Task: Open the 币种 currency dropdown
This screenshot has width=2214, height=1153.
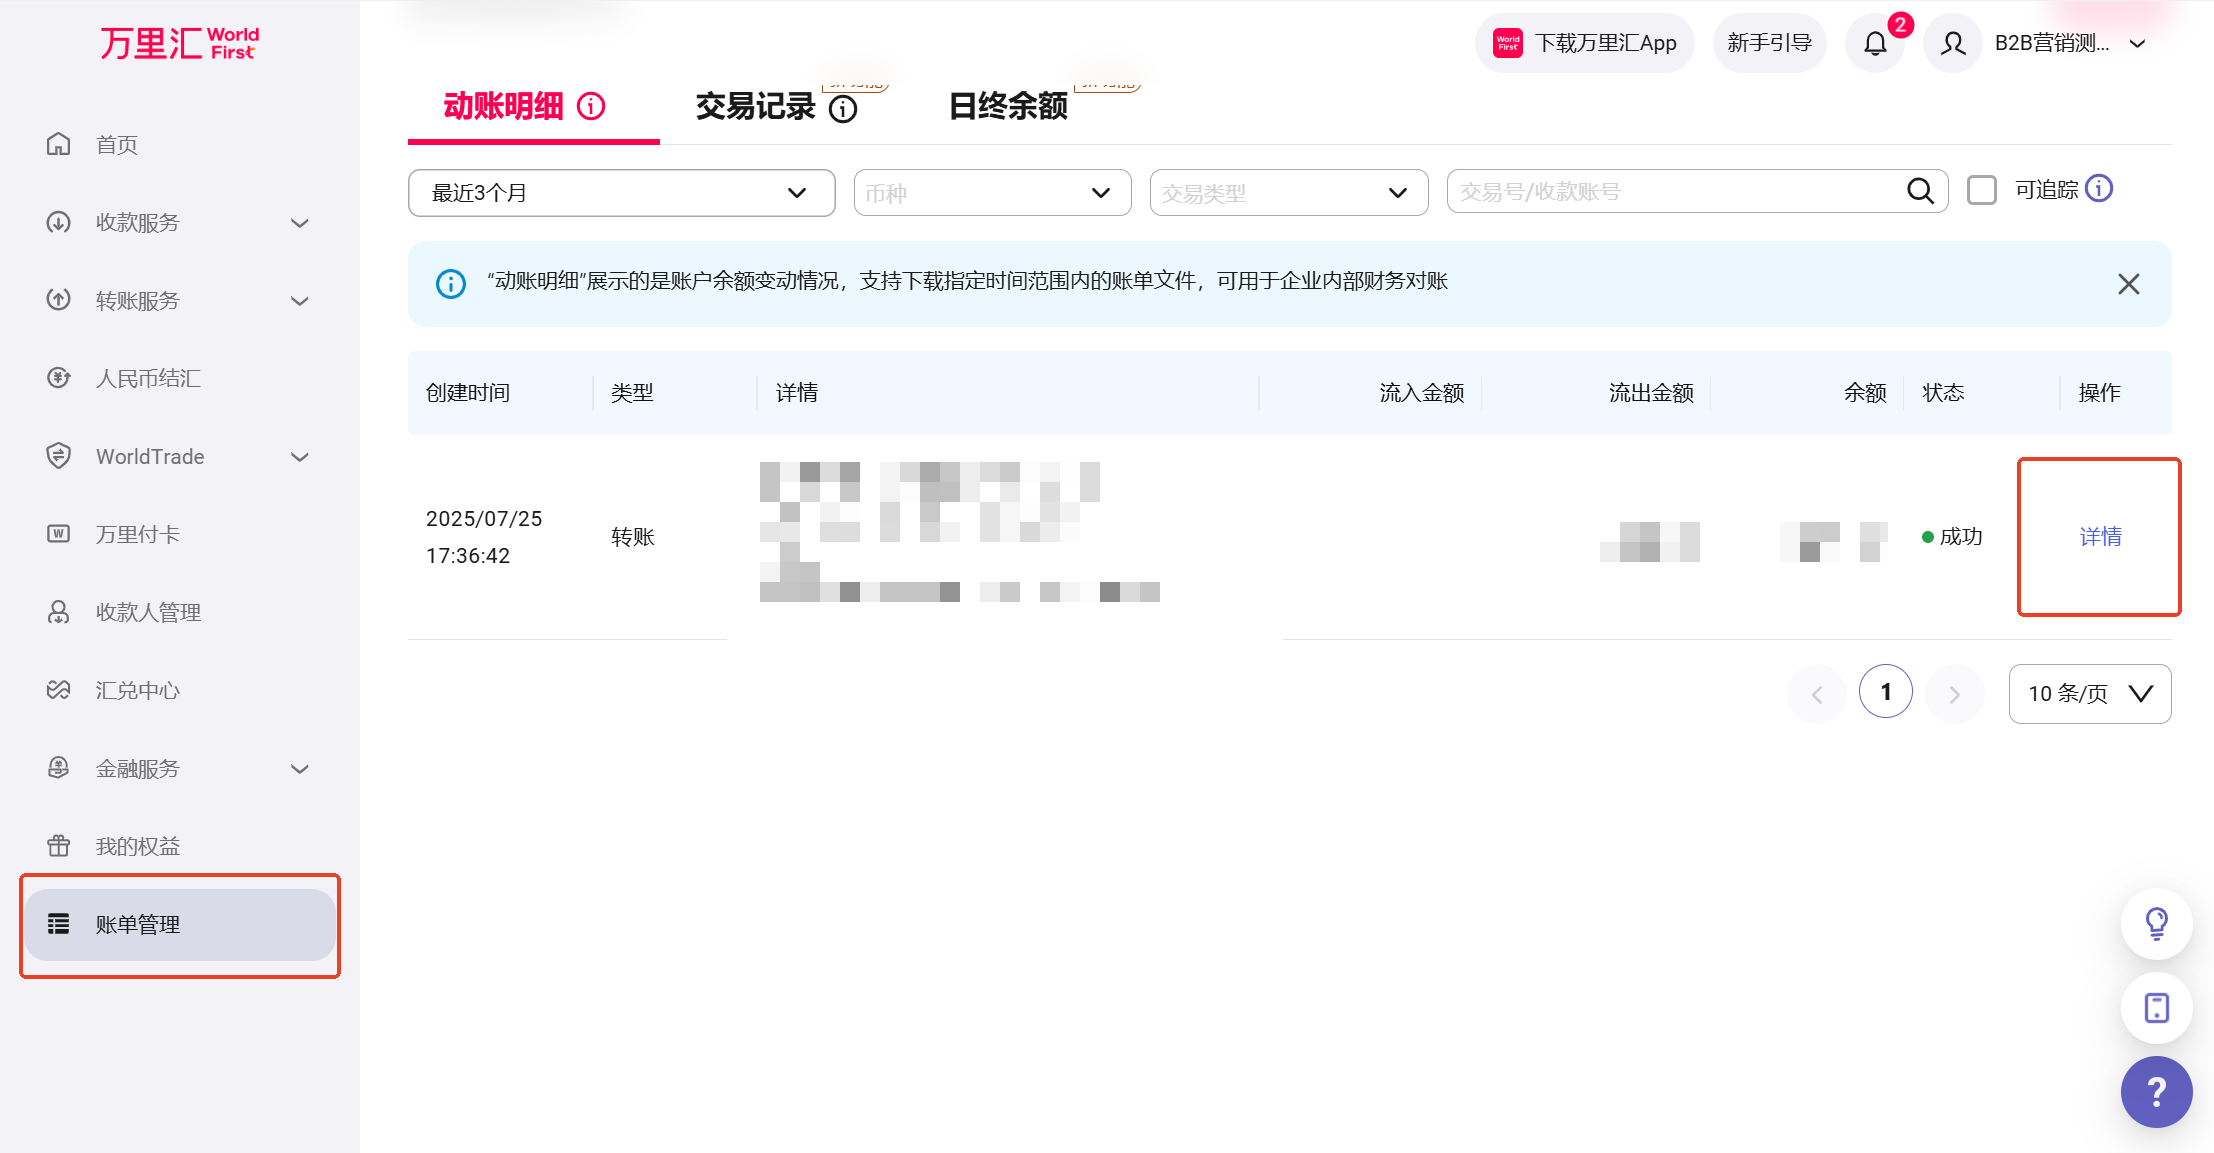Action: coord(992,193)
